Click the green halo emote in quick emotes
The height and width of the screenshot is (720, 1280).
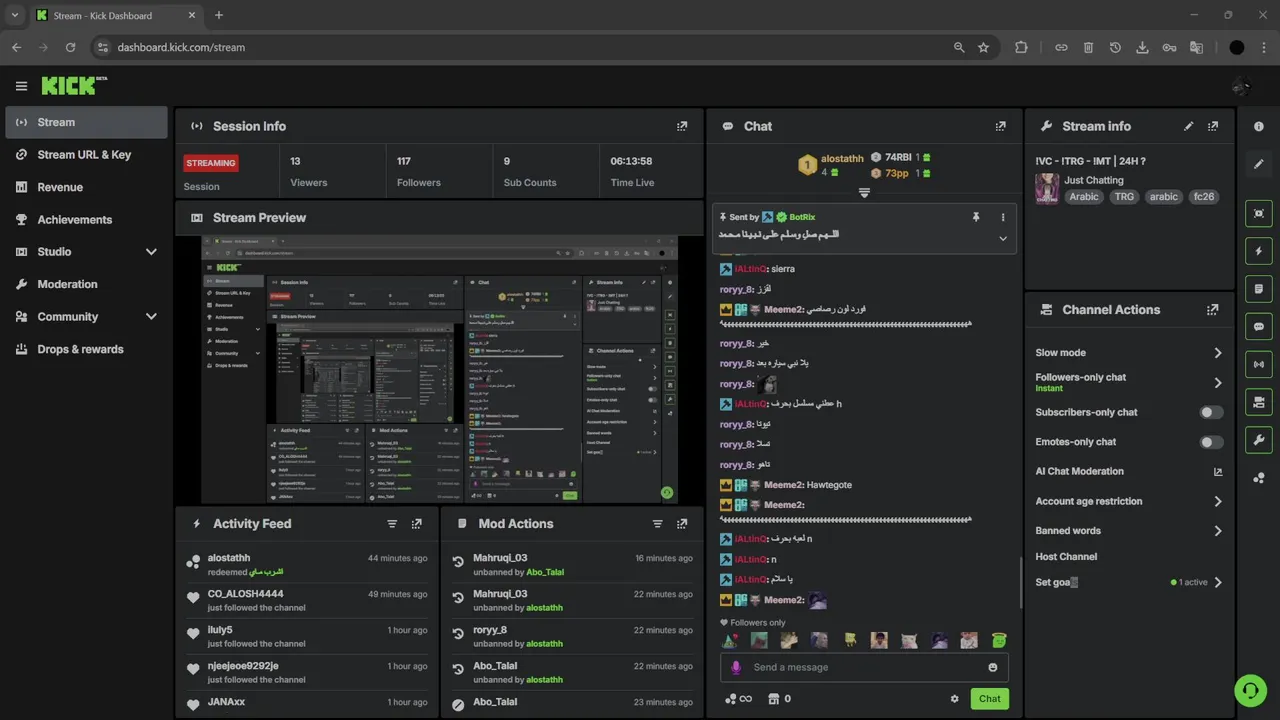pyautogui.click(x=998, y=640)
